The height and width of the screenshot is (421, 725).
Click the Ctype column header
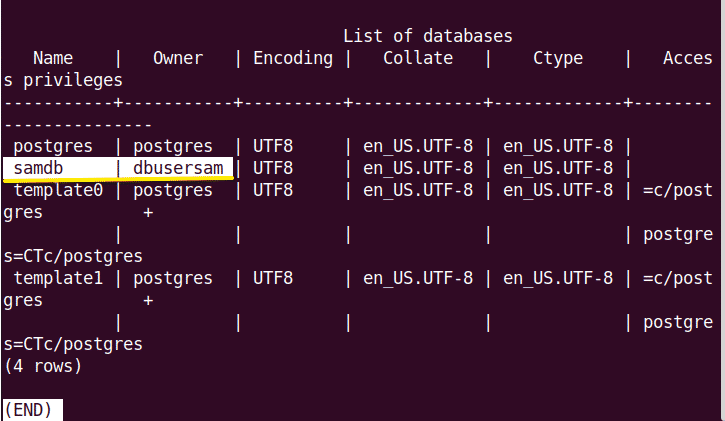[x=558, y=58]
